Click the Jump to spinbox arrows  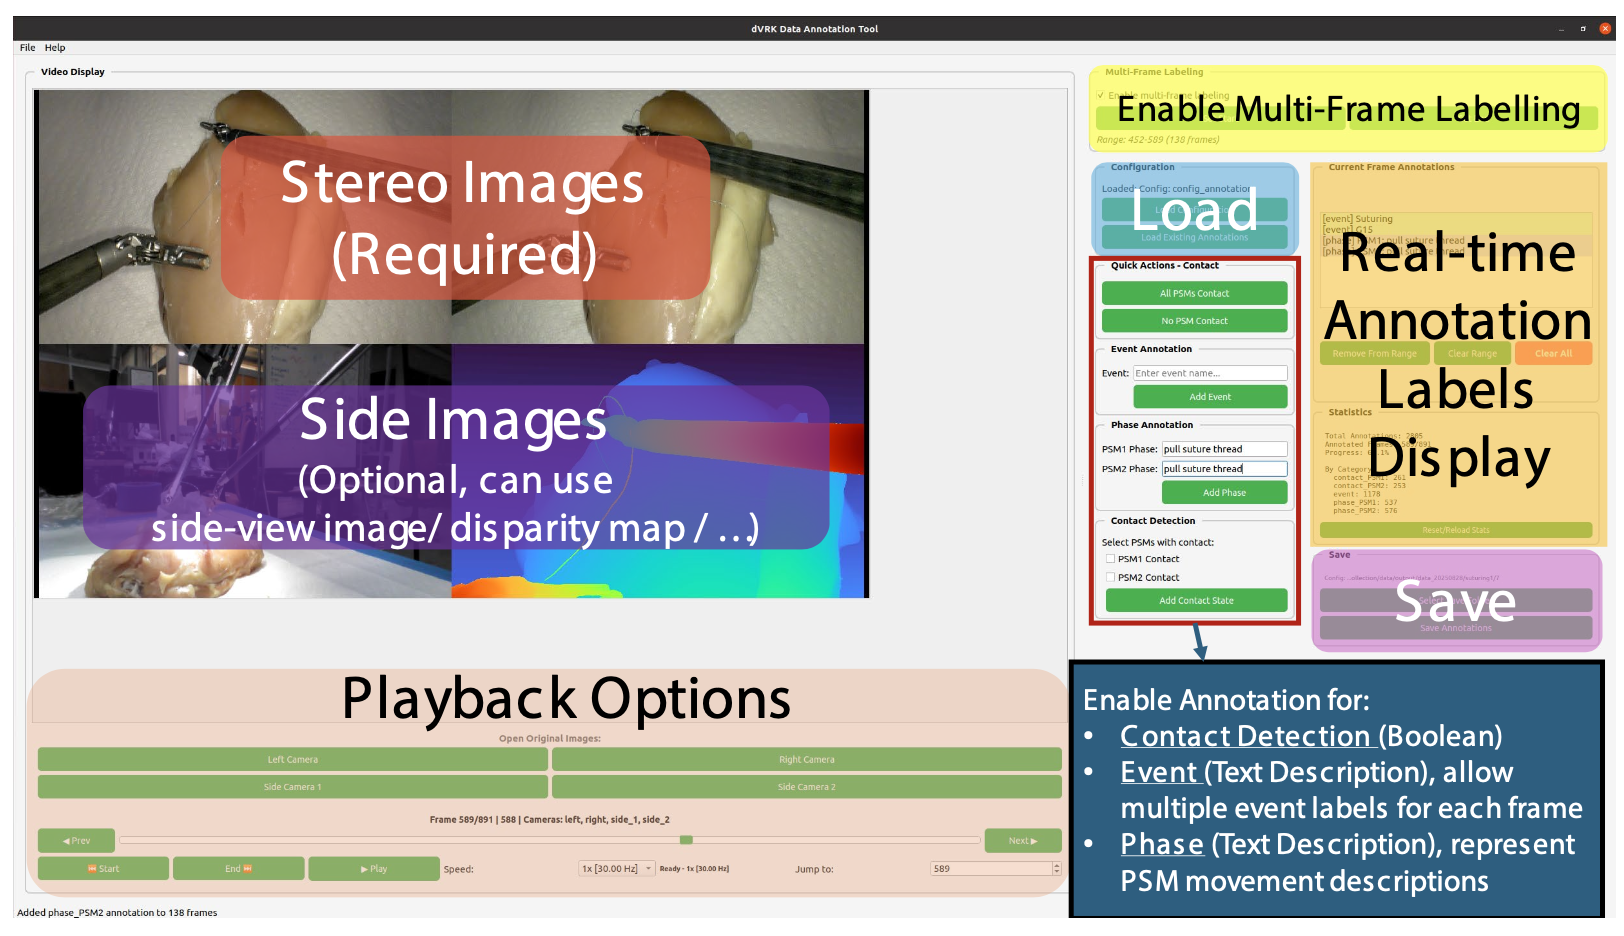(1056, 869)
